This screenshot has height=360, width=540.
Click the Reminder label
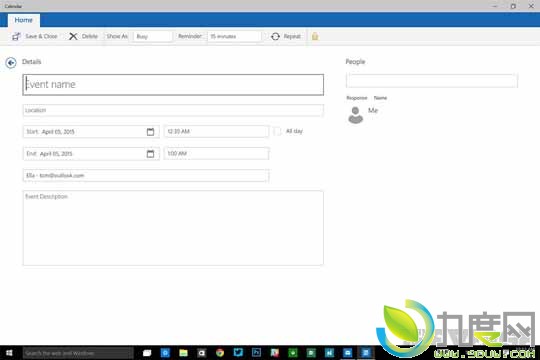pyautogui.click(x=190, y=36)
